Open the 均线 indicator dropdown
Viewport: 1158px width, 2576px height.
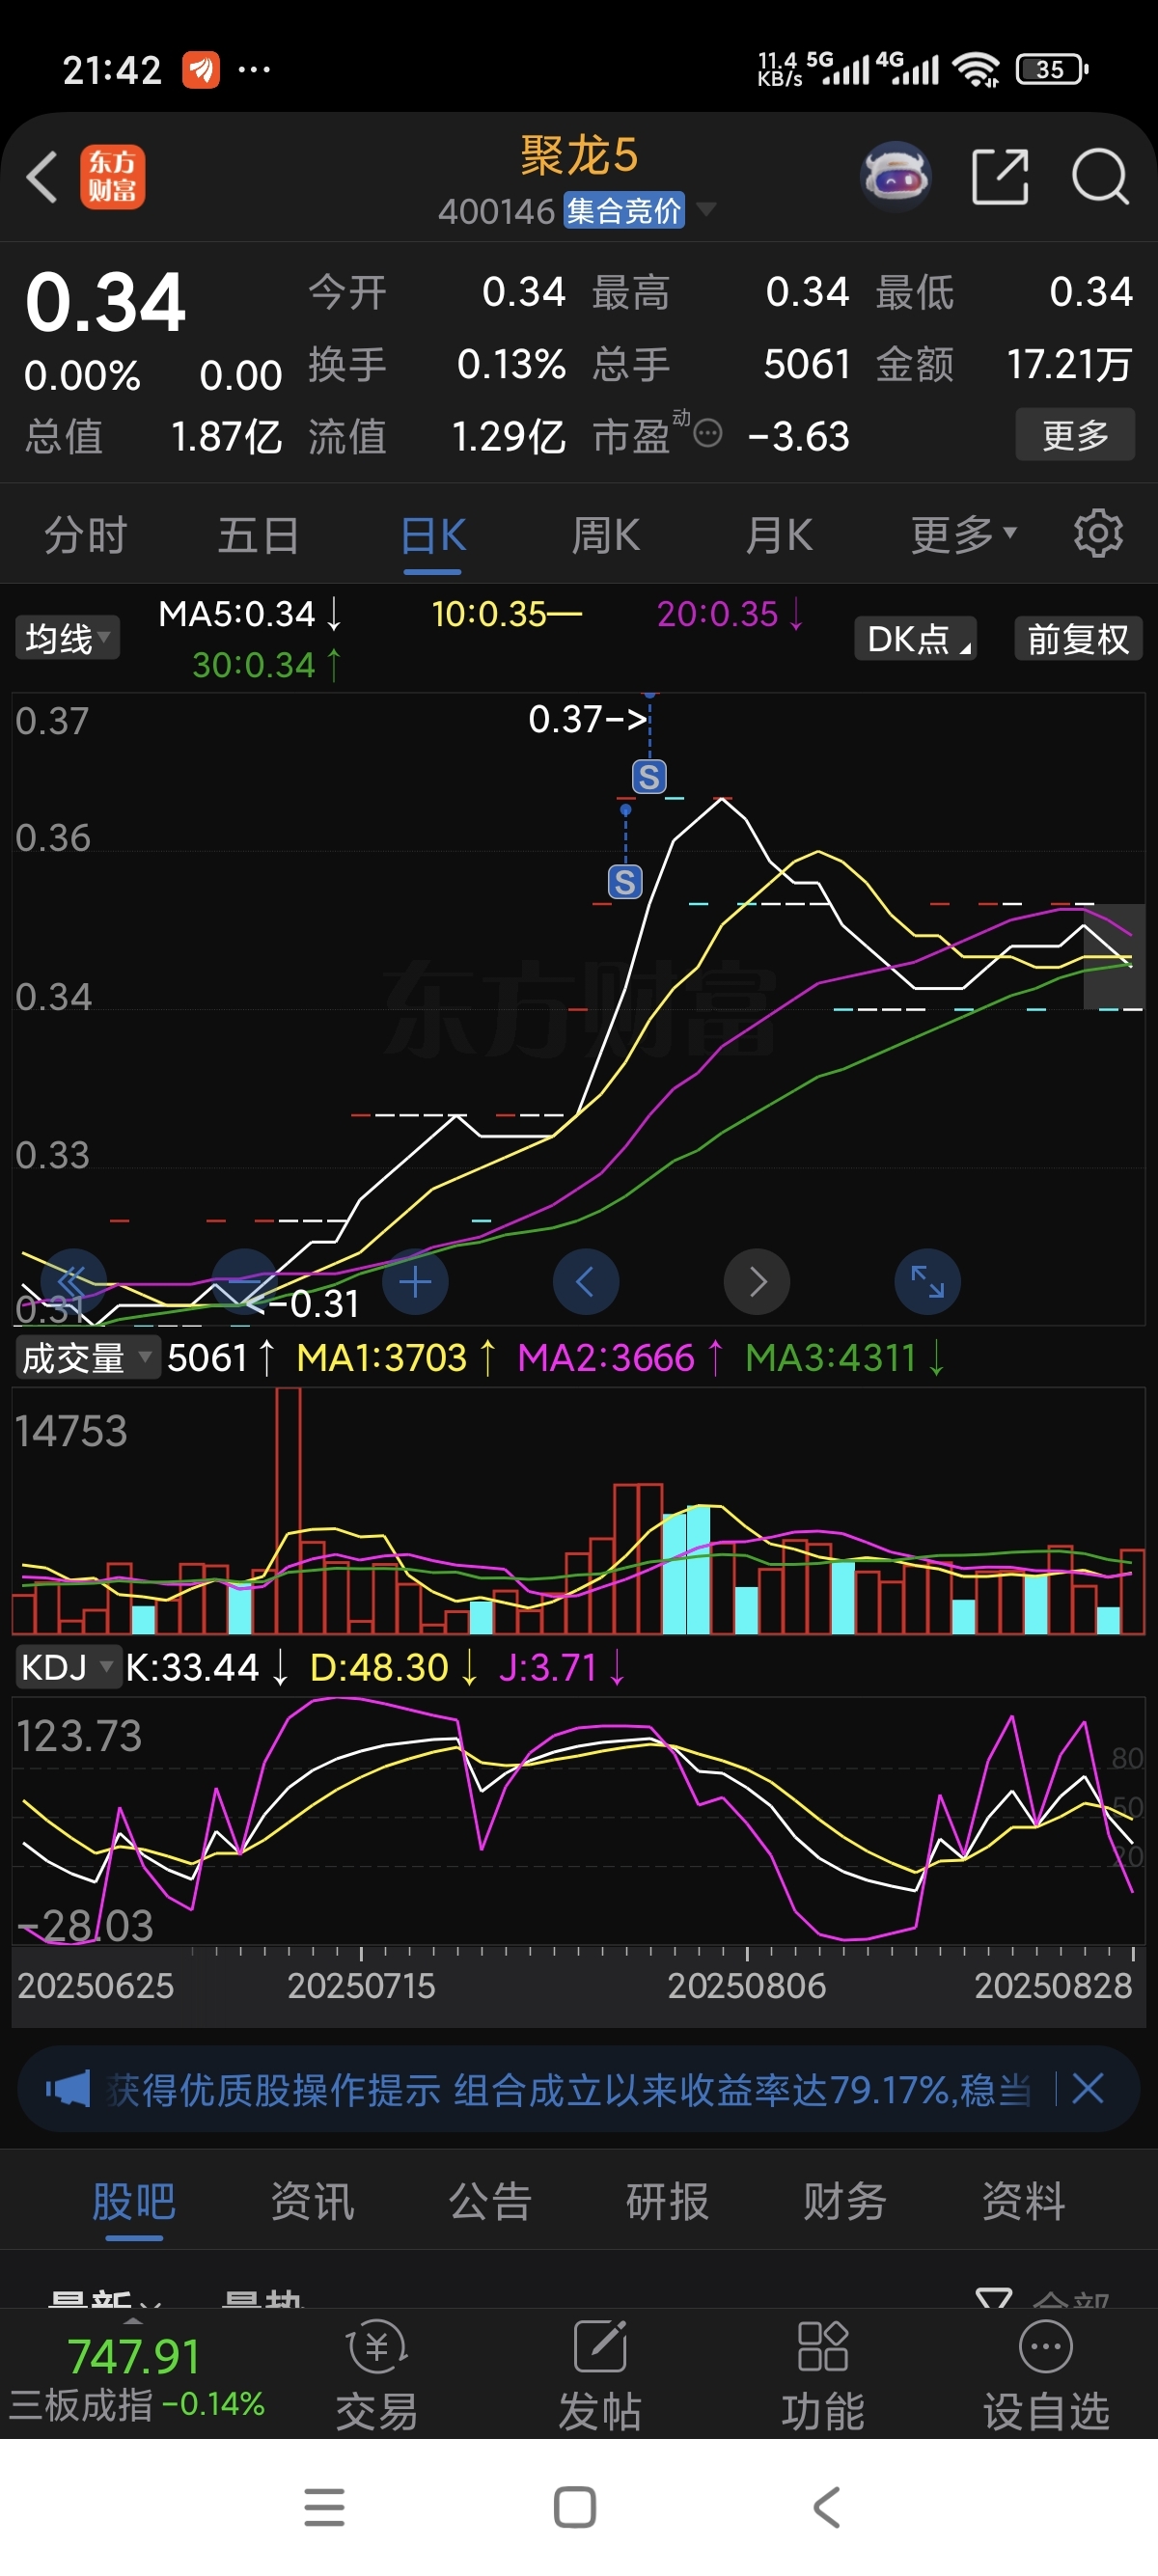[67, 638]
